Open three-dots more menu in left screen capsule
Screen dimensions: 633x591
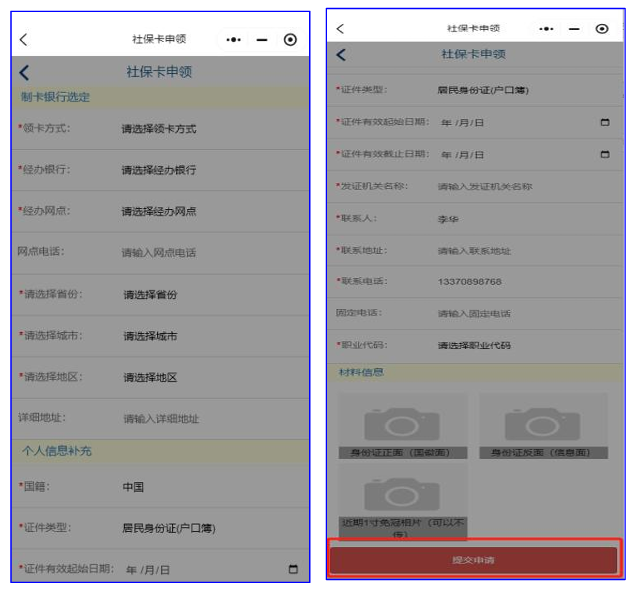(234, 40)
